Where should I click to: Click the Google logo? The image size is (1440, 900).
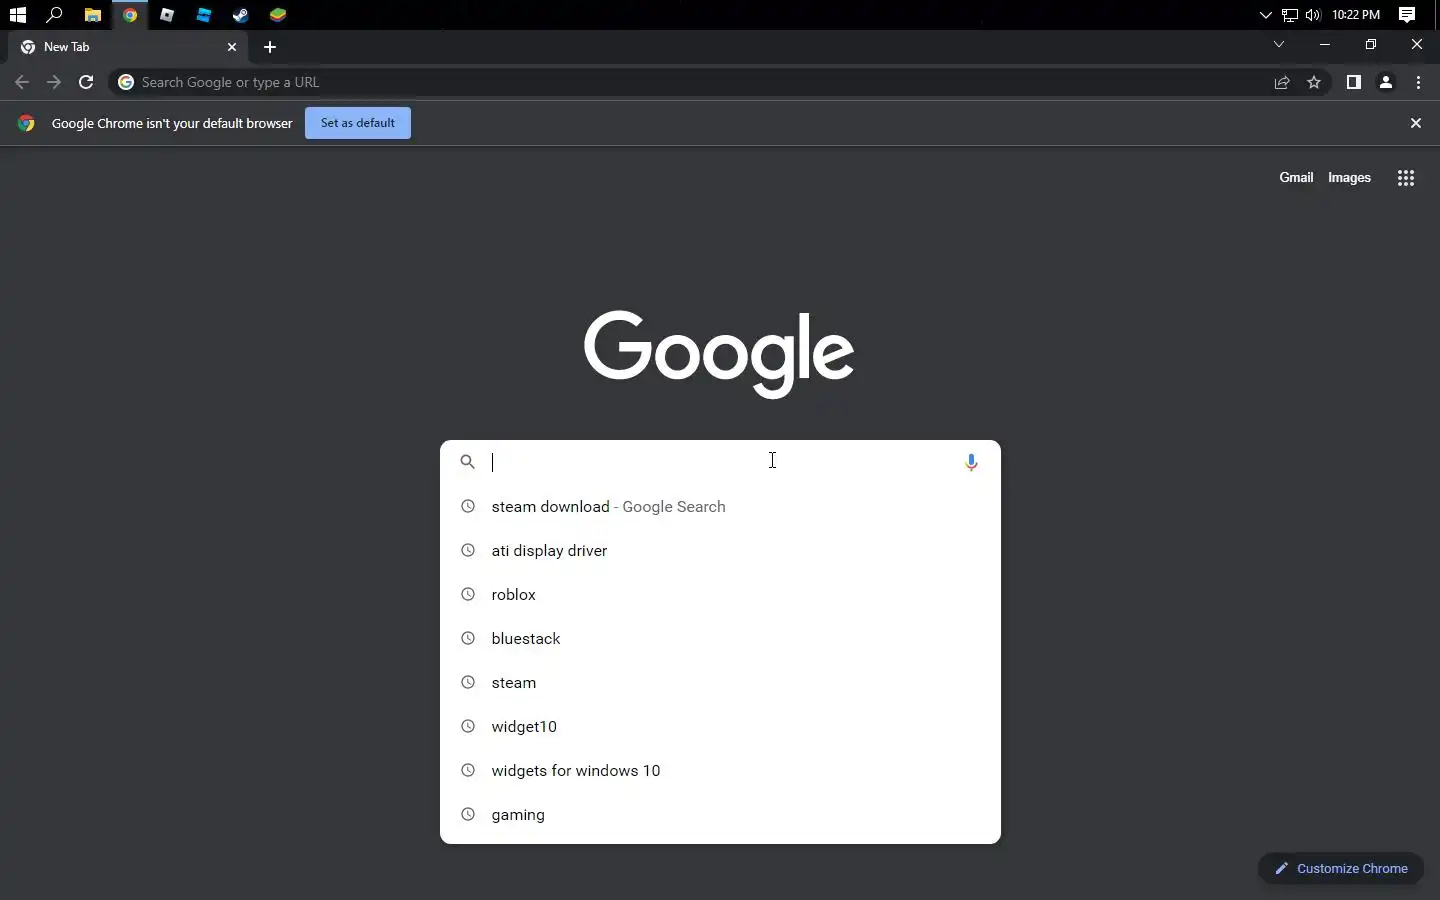719,352
